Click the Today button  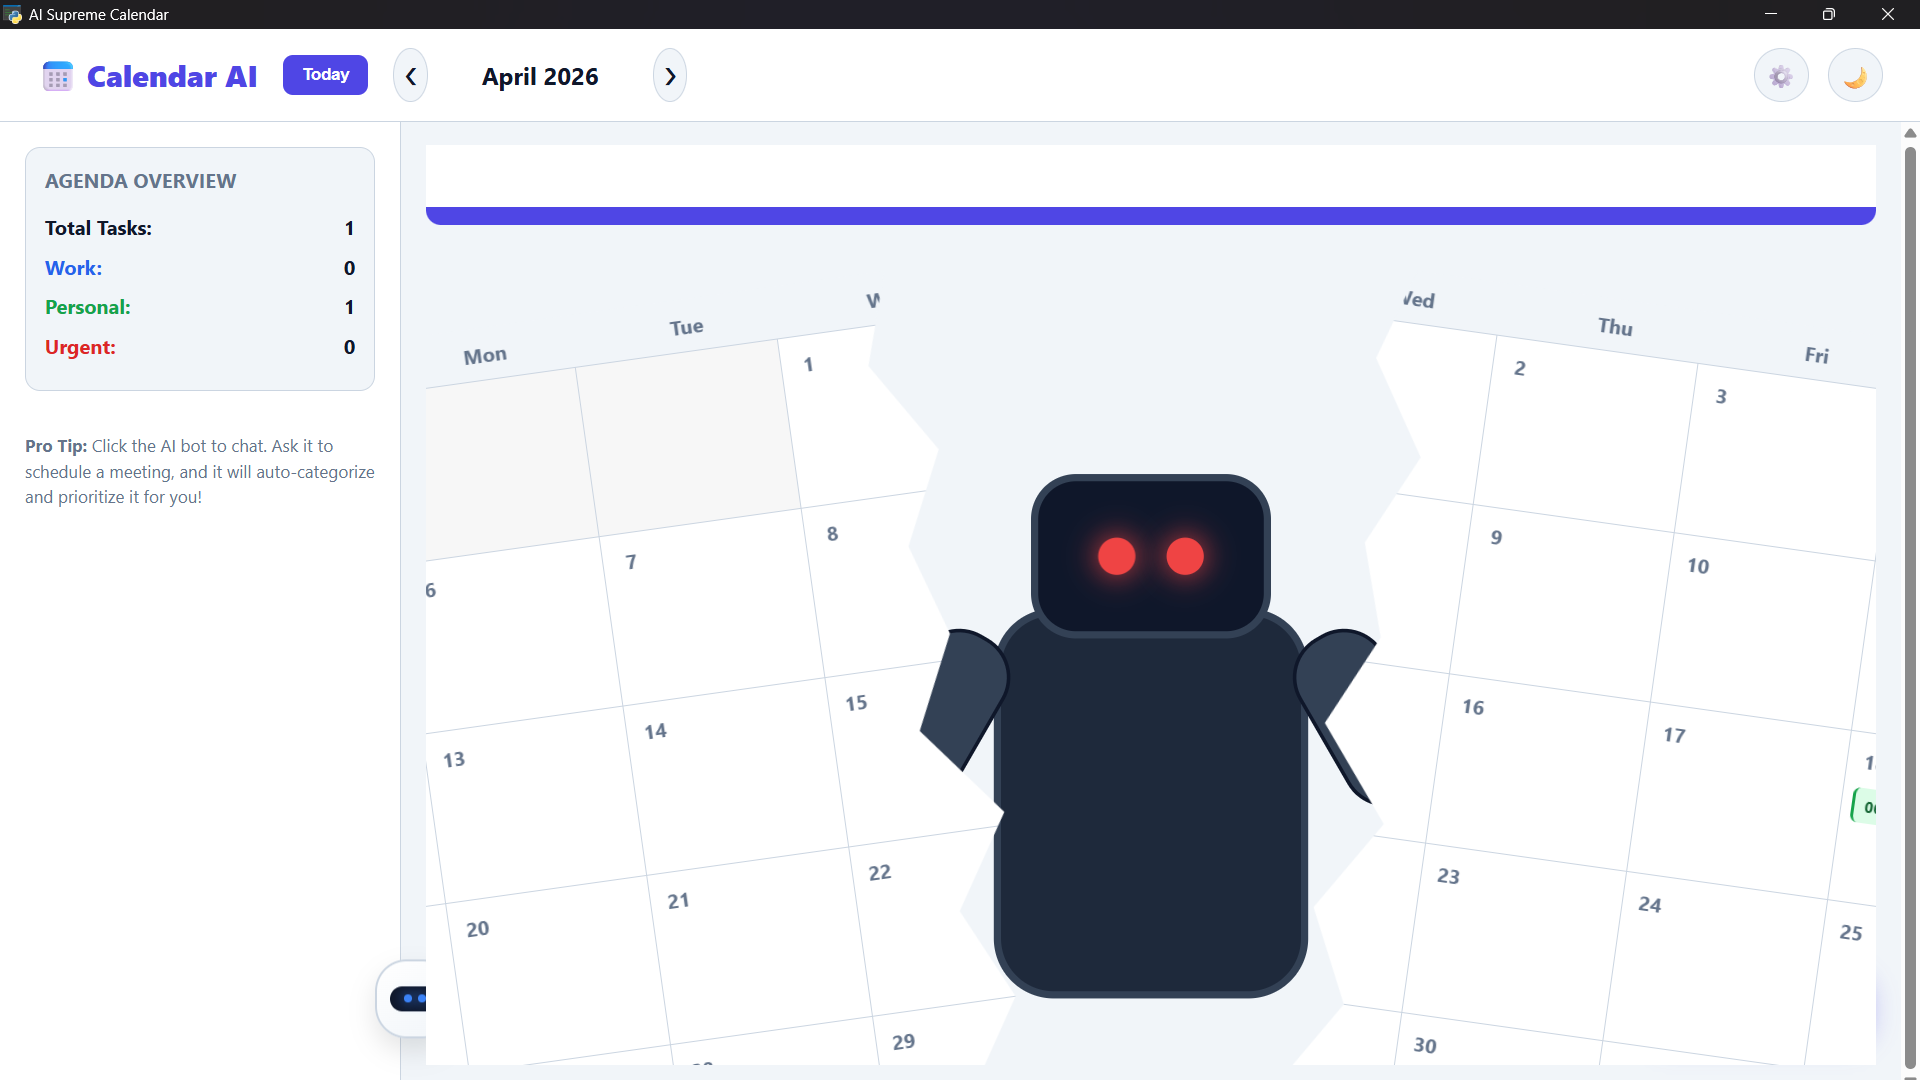point(325,75)
